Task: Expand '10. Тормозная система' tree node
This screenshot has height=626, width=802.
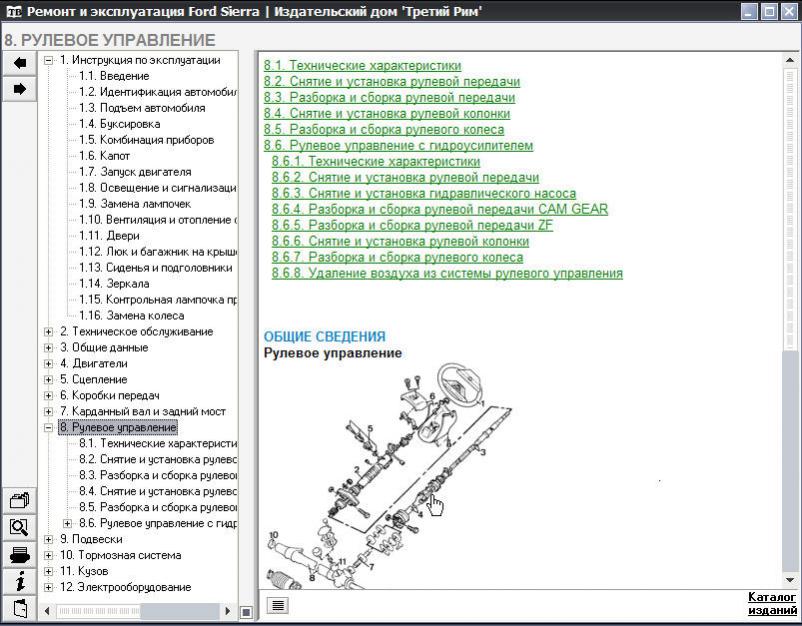Action: click(x=49, y=555)
